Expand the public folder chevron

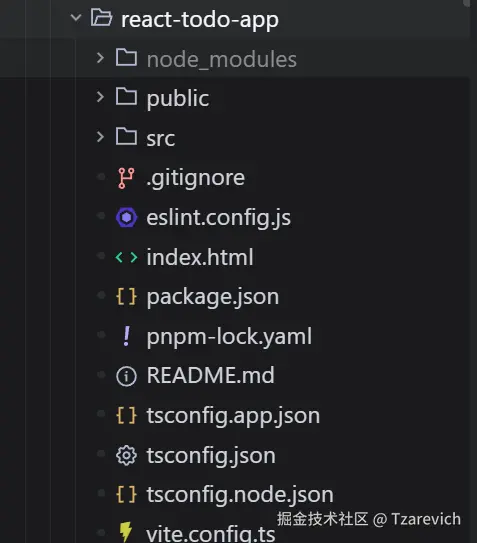point(100,97)
